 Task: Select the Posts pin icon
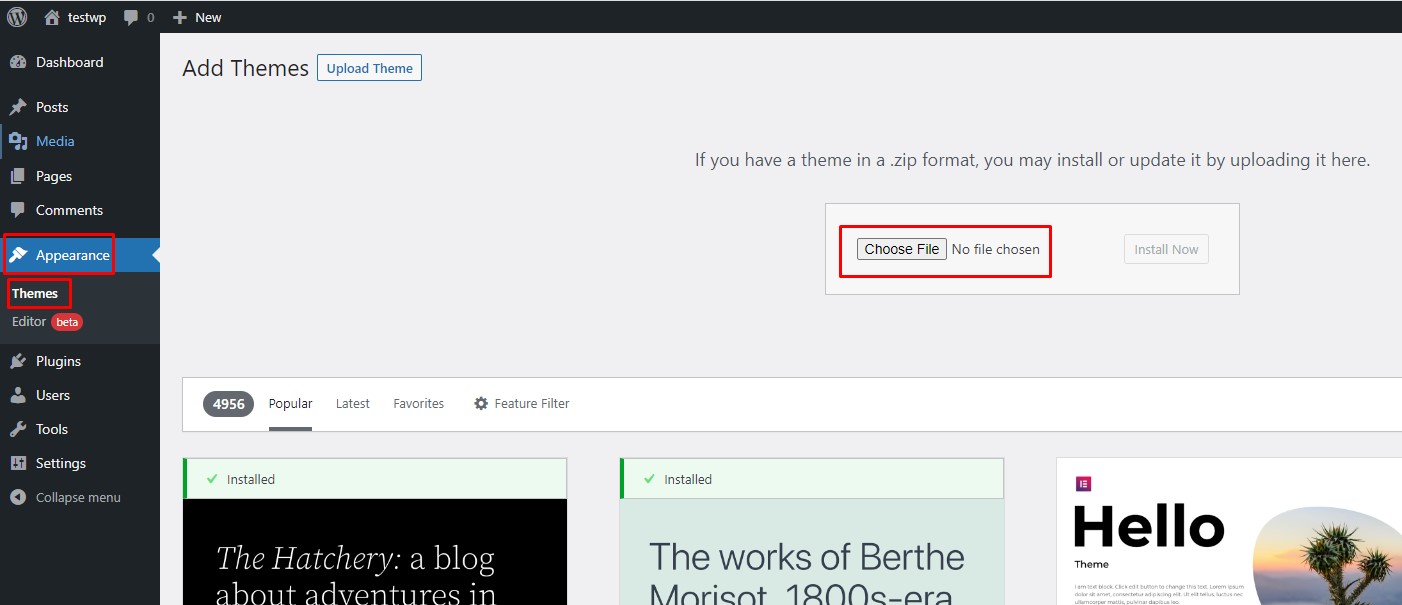(x=18, y=107)
